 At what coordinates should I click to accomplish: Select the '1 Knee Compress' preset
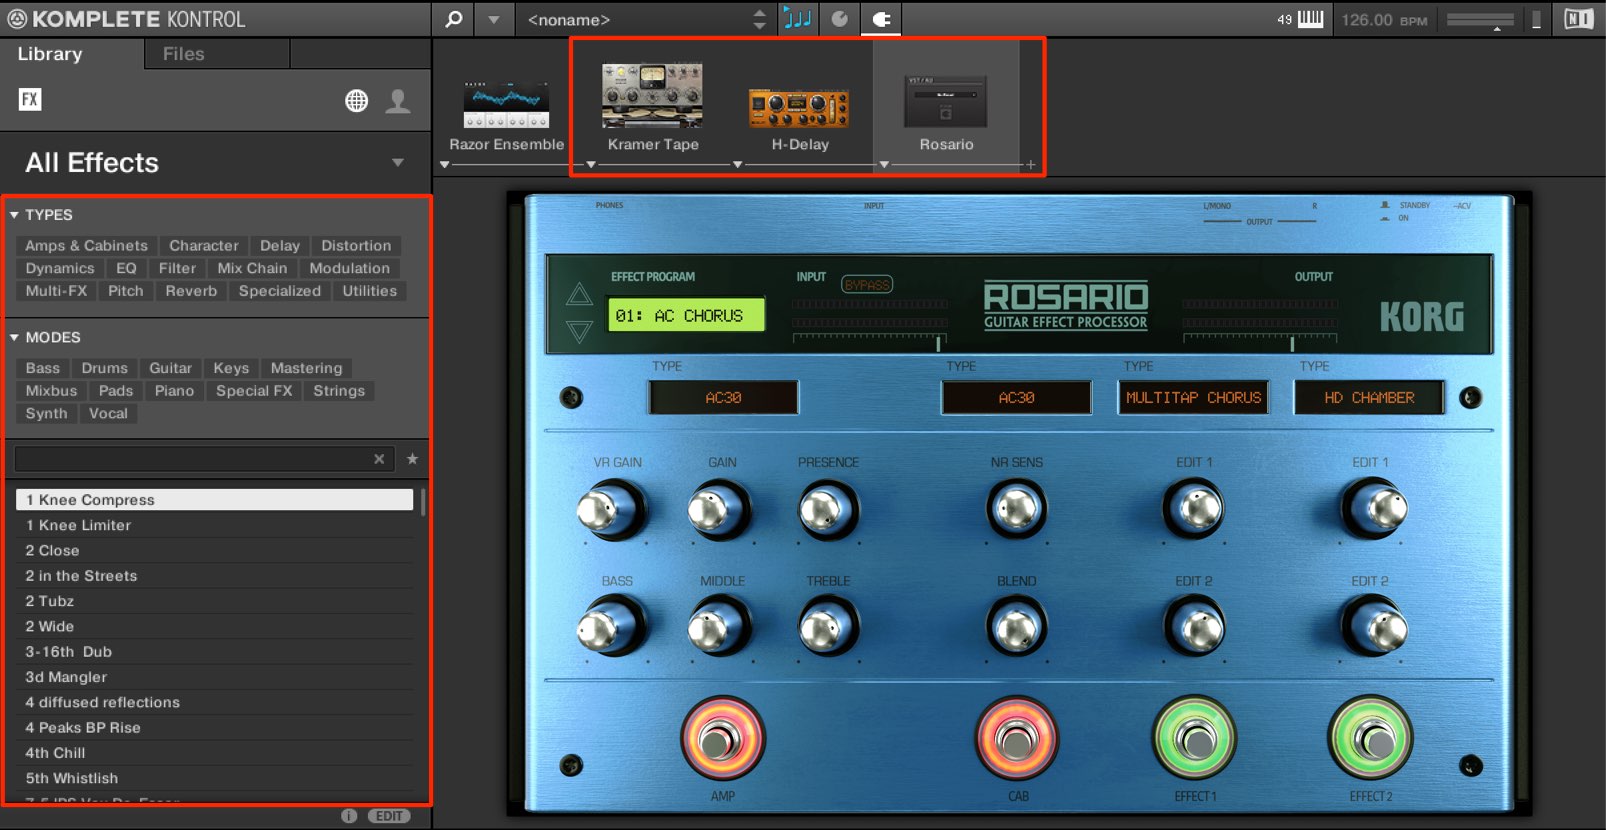[214, 500]
